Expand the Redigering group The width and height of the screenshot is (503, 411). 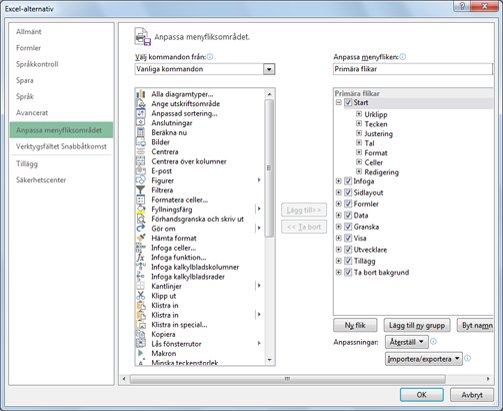coord(359,172)
